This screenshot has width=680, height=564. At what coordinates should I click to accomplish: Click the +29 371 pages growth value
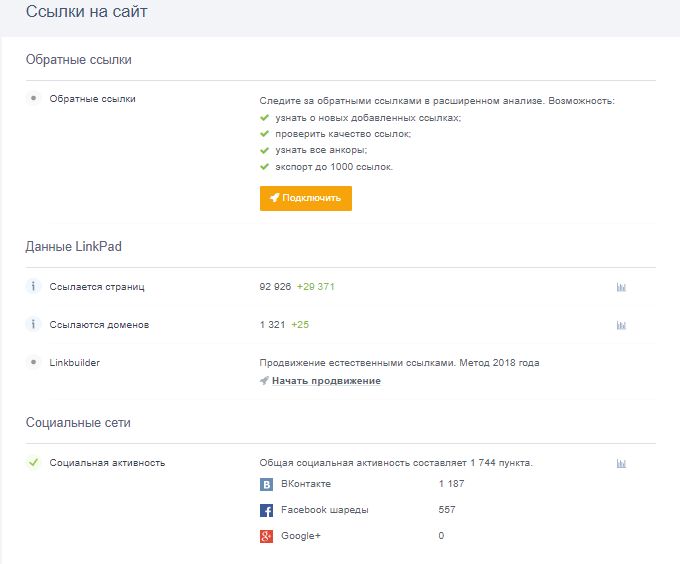(x=315, y=287)
